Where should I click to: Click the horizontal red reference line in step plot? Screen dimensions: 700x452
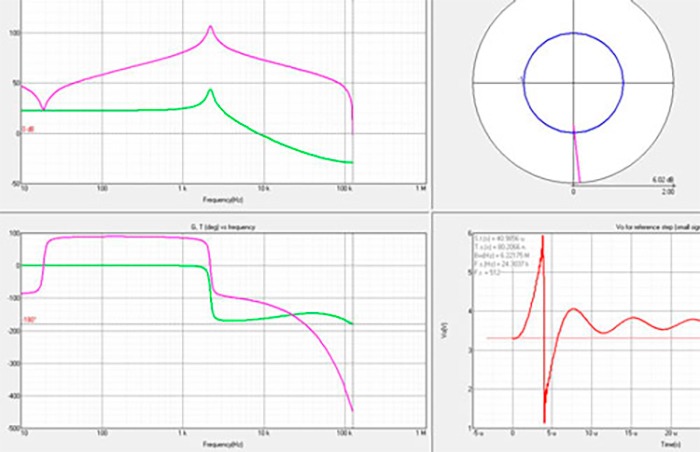click(620, 338)
